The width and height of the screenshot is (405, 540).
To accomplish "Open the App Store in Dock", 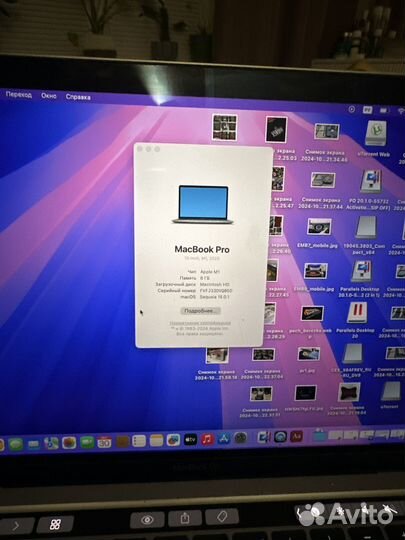I will pyautogui.click(x=224, y=439).
